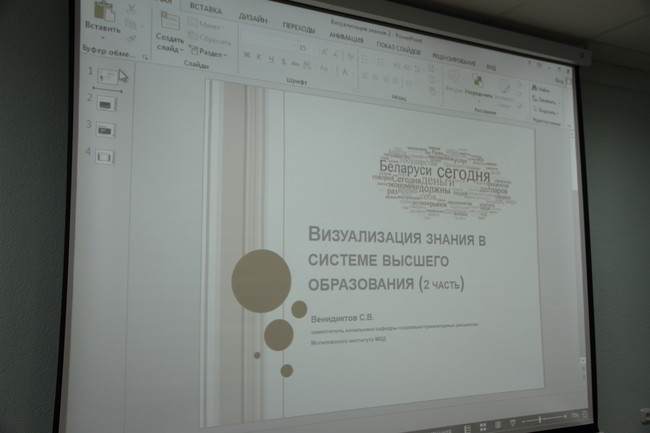650x433 pixels.
Task: Click the font name box
Action: pos(268,42)
